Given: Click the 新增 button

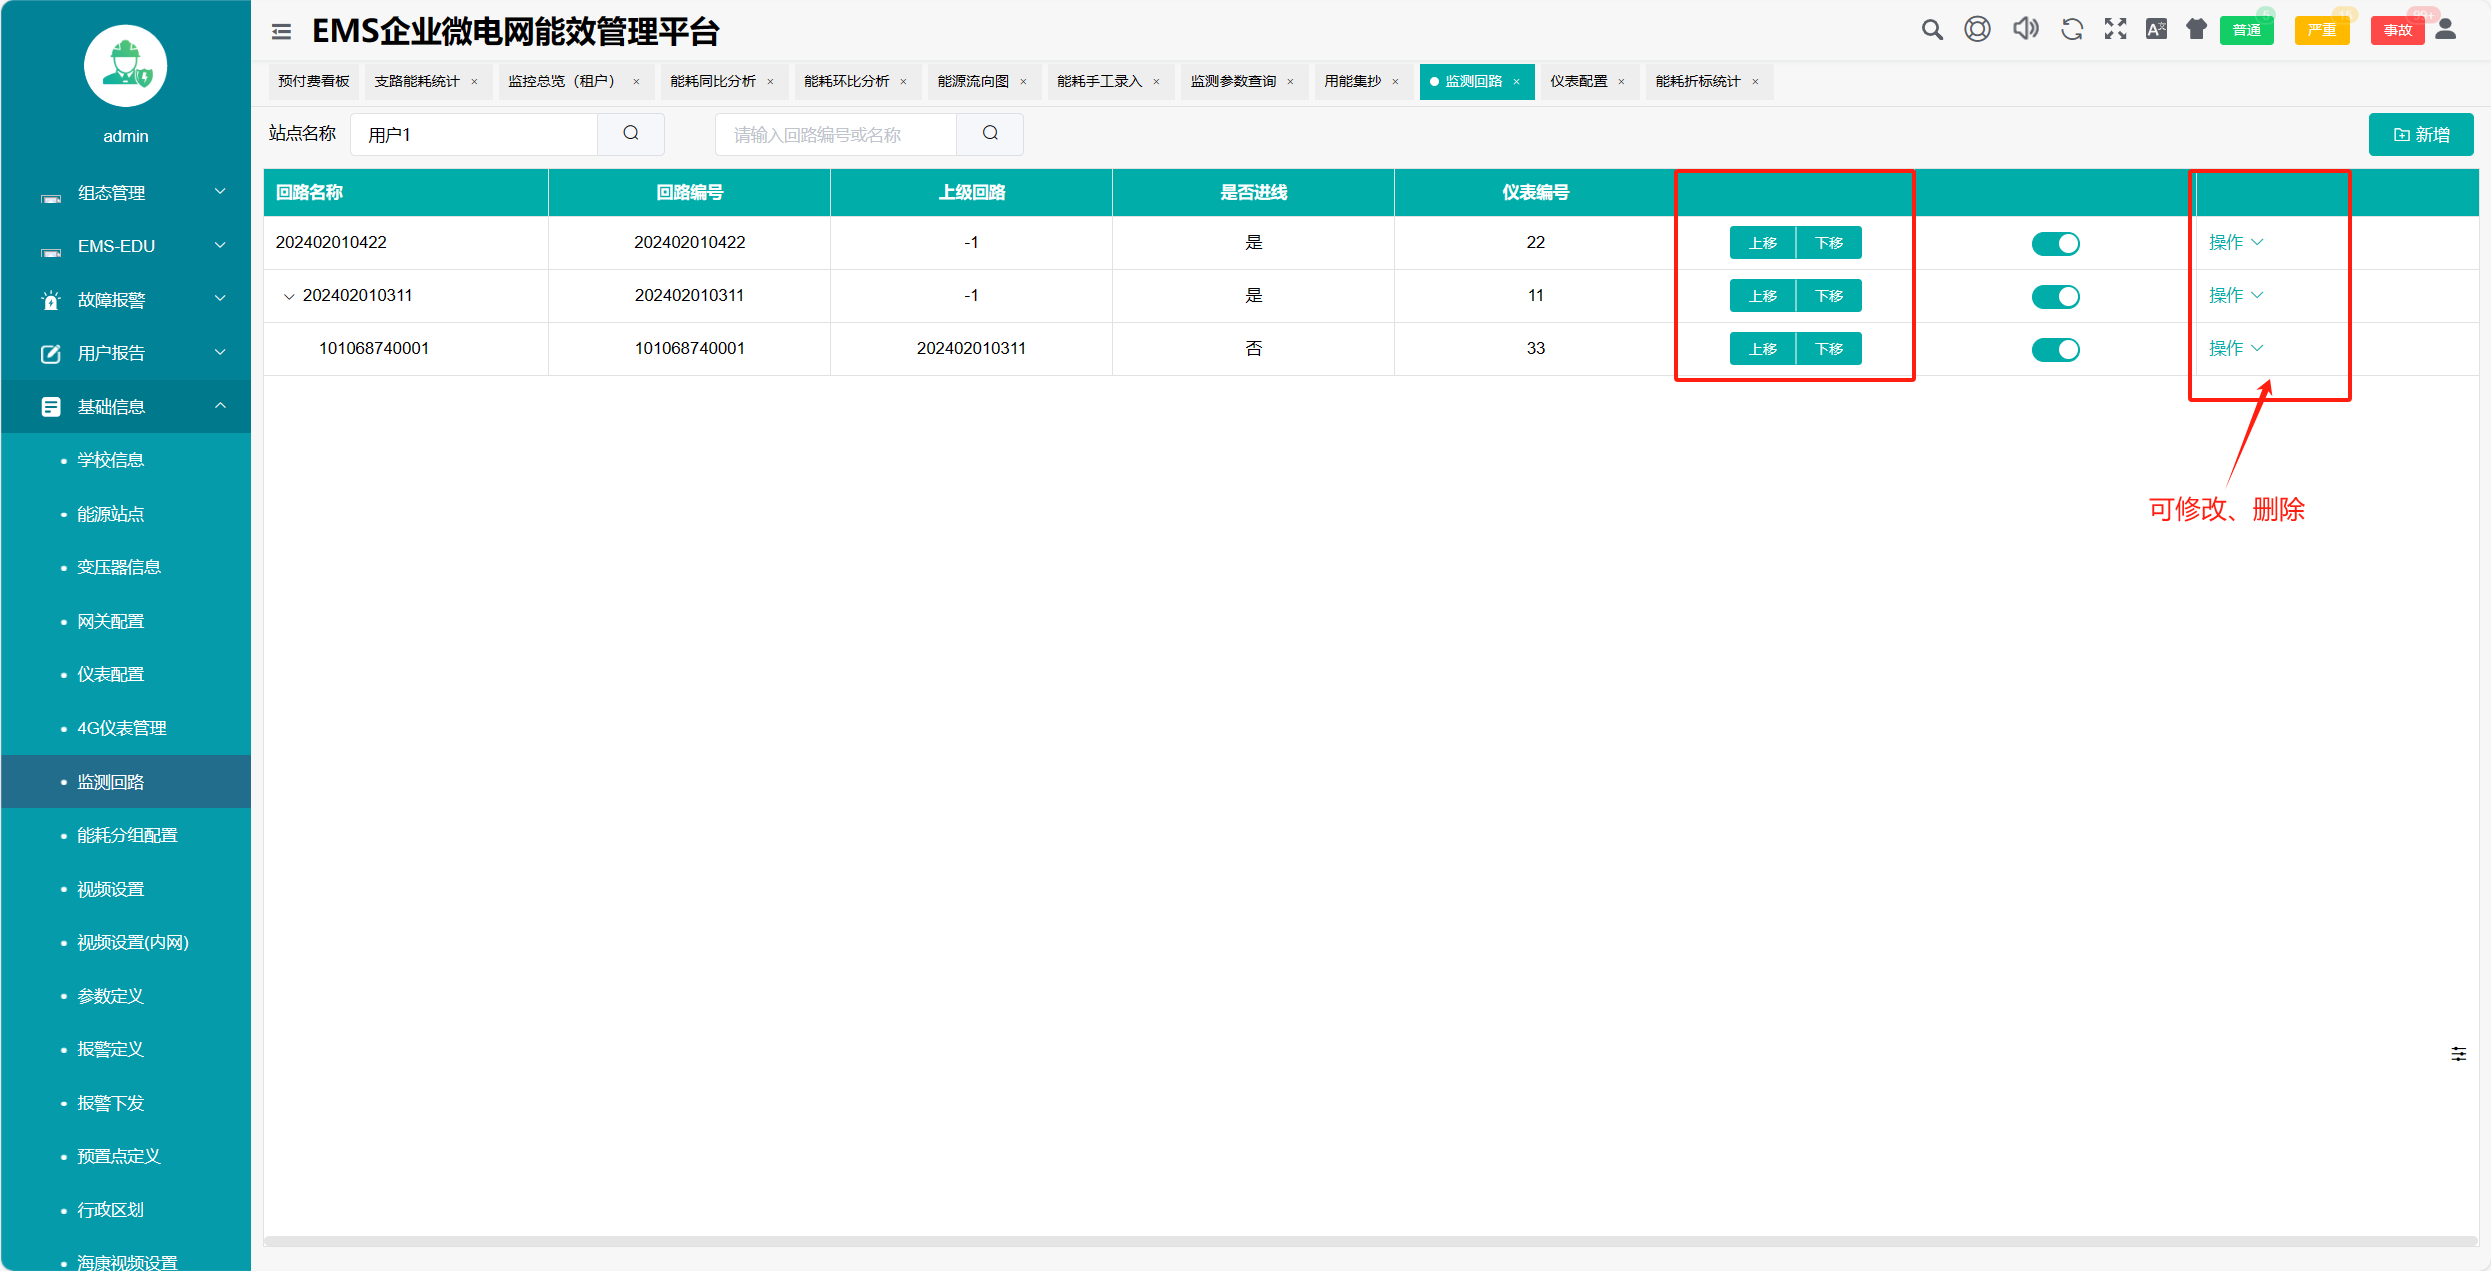Looking at the screenshot, I should pos(2420,135).
